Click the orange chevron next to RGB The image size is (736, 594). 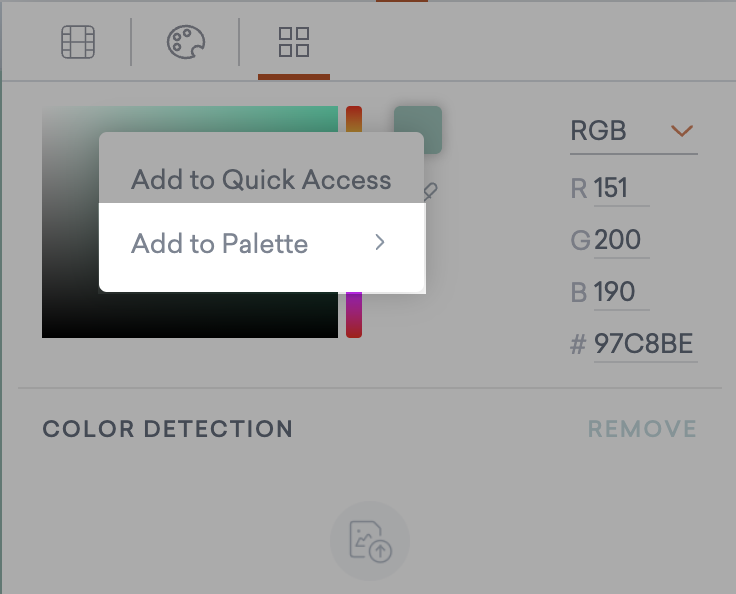[682, 131]
